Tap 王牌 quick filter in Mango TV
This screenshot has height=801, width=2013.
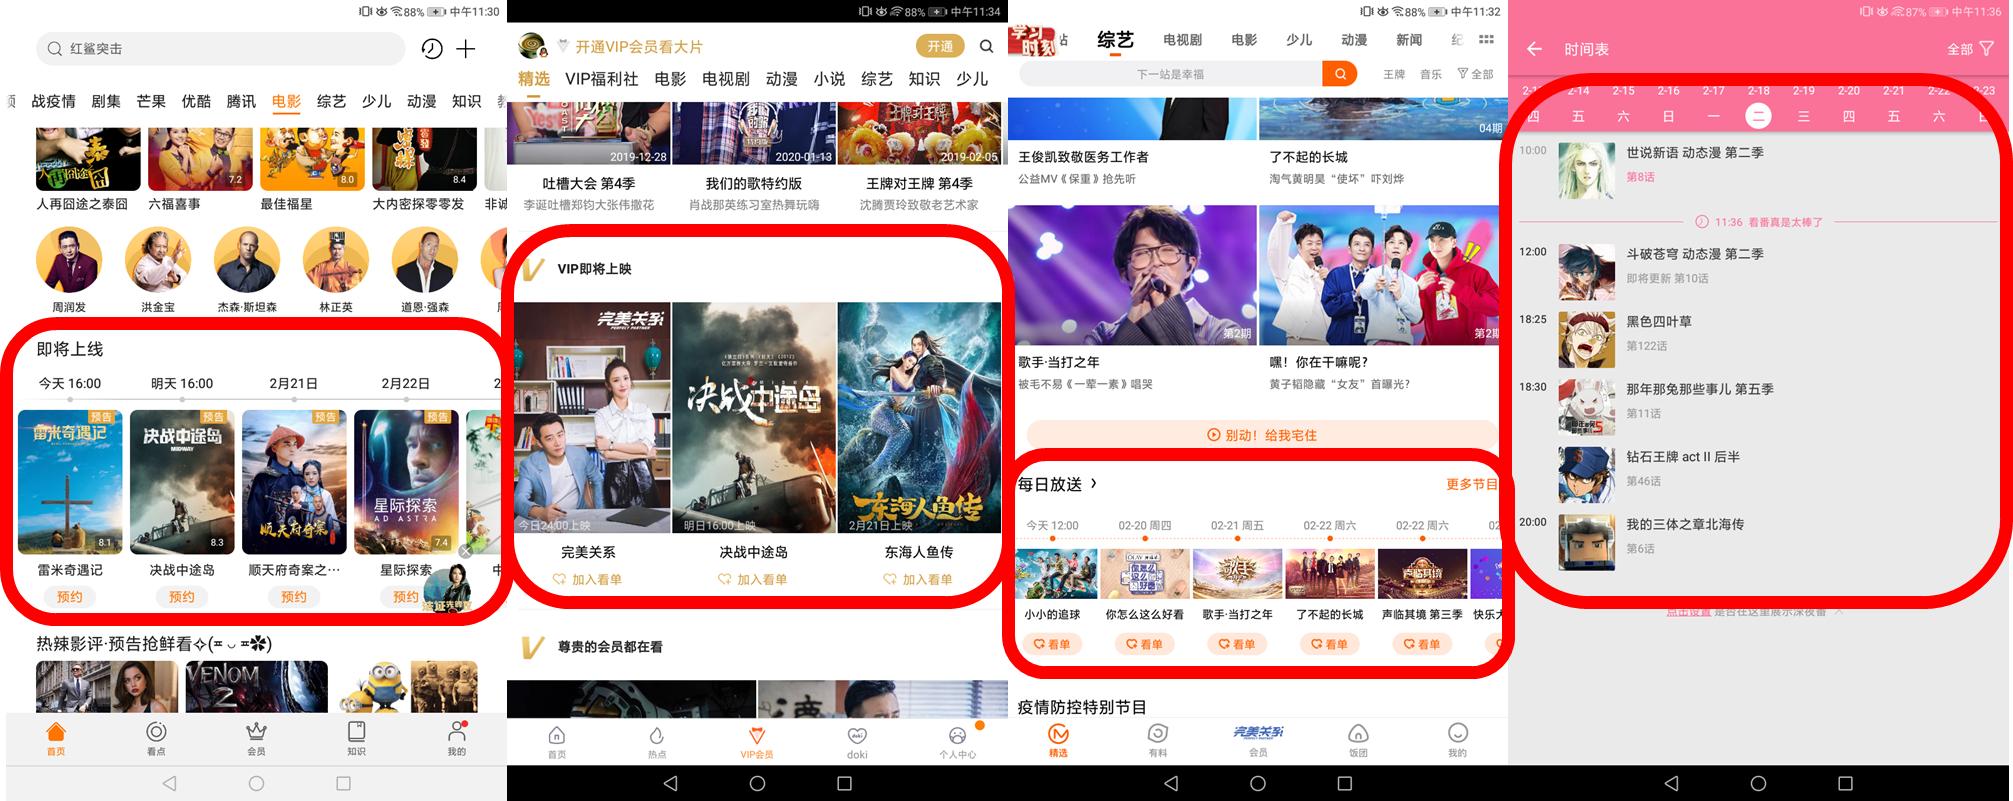[x=1394, y=74]
